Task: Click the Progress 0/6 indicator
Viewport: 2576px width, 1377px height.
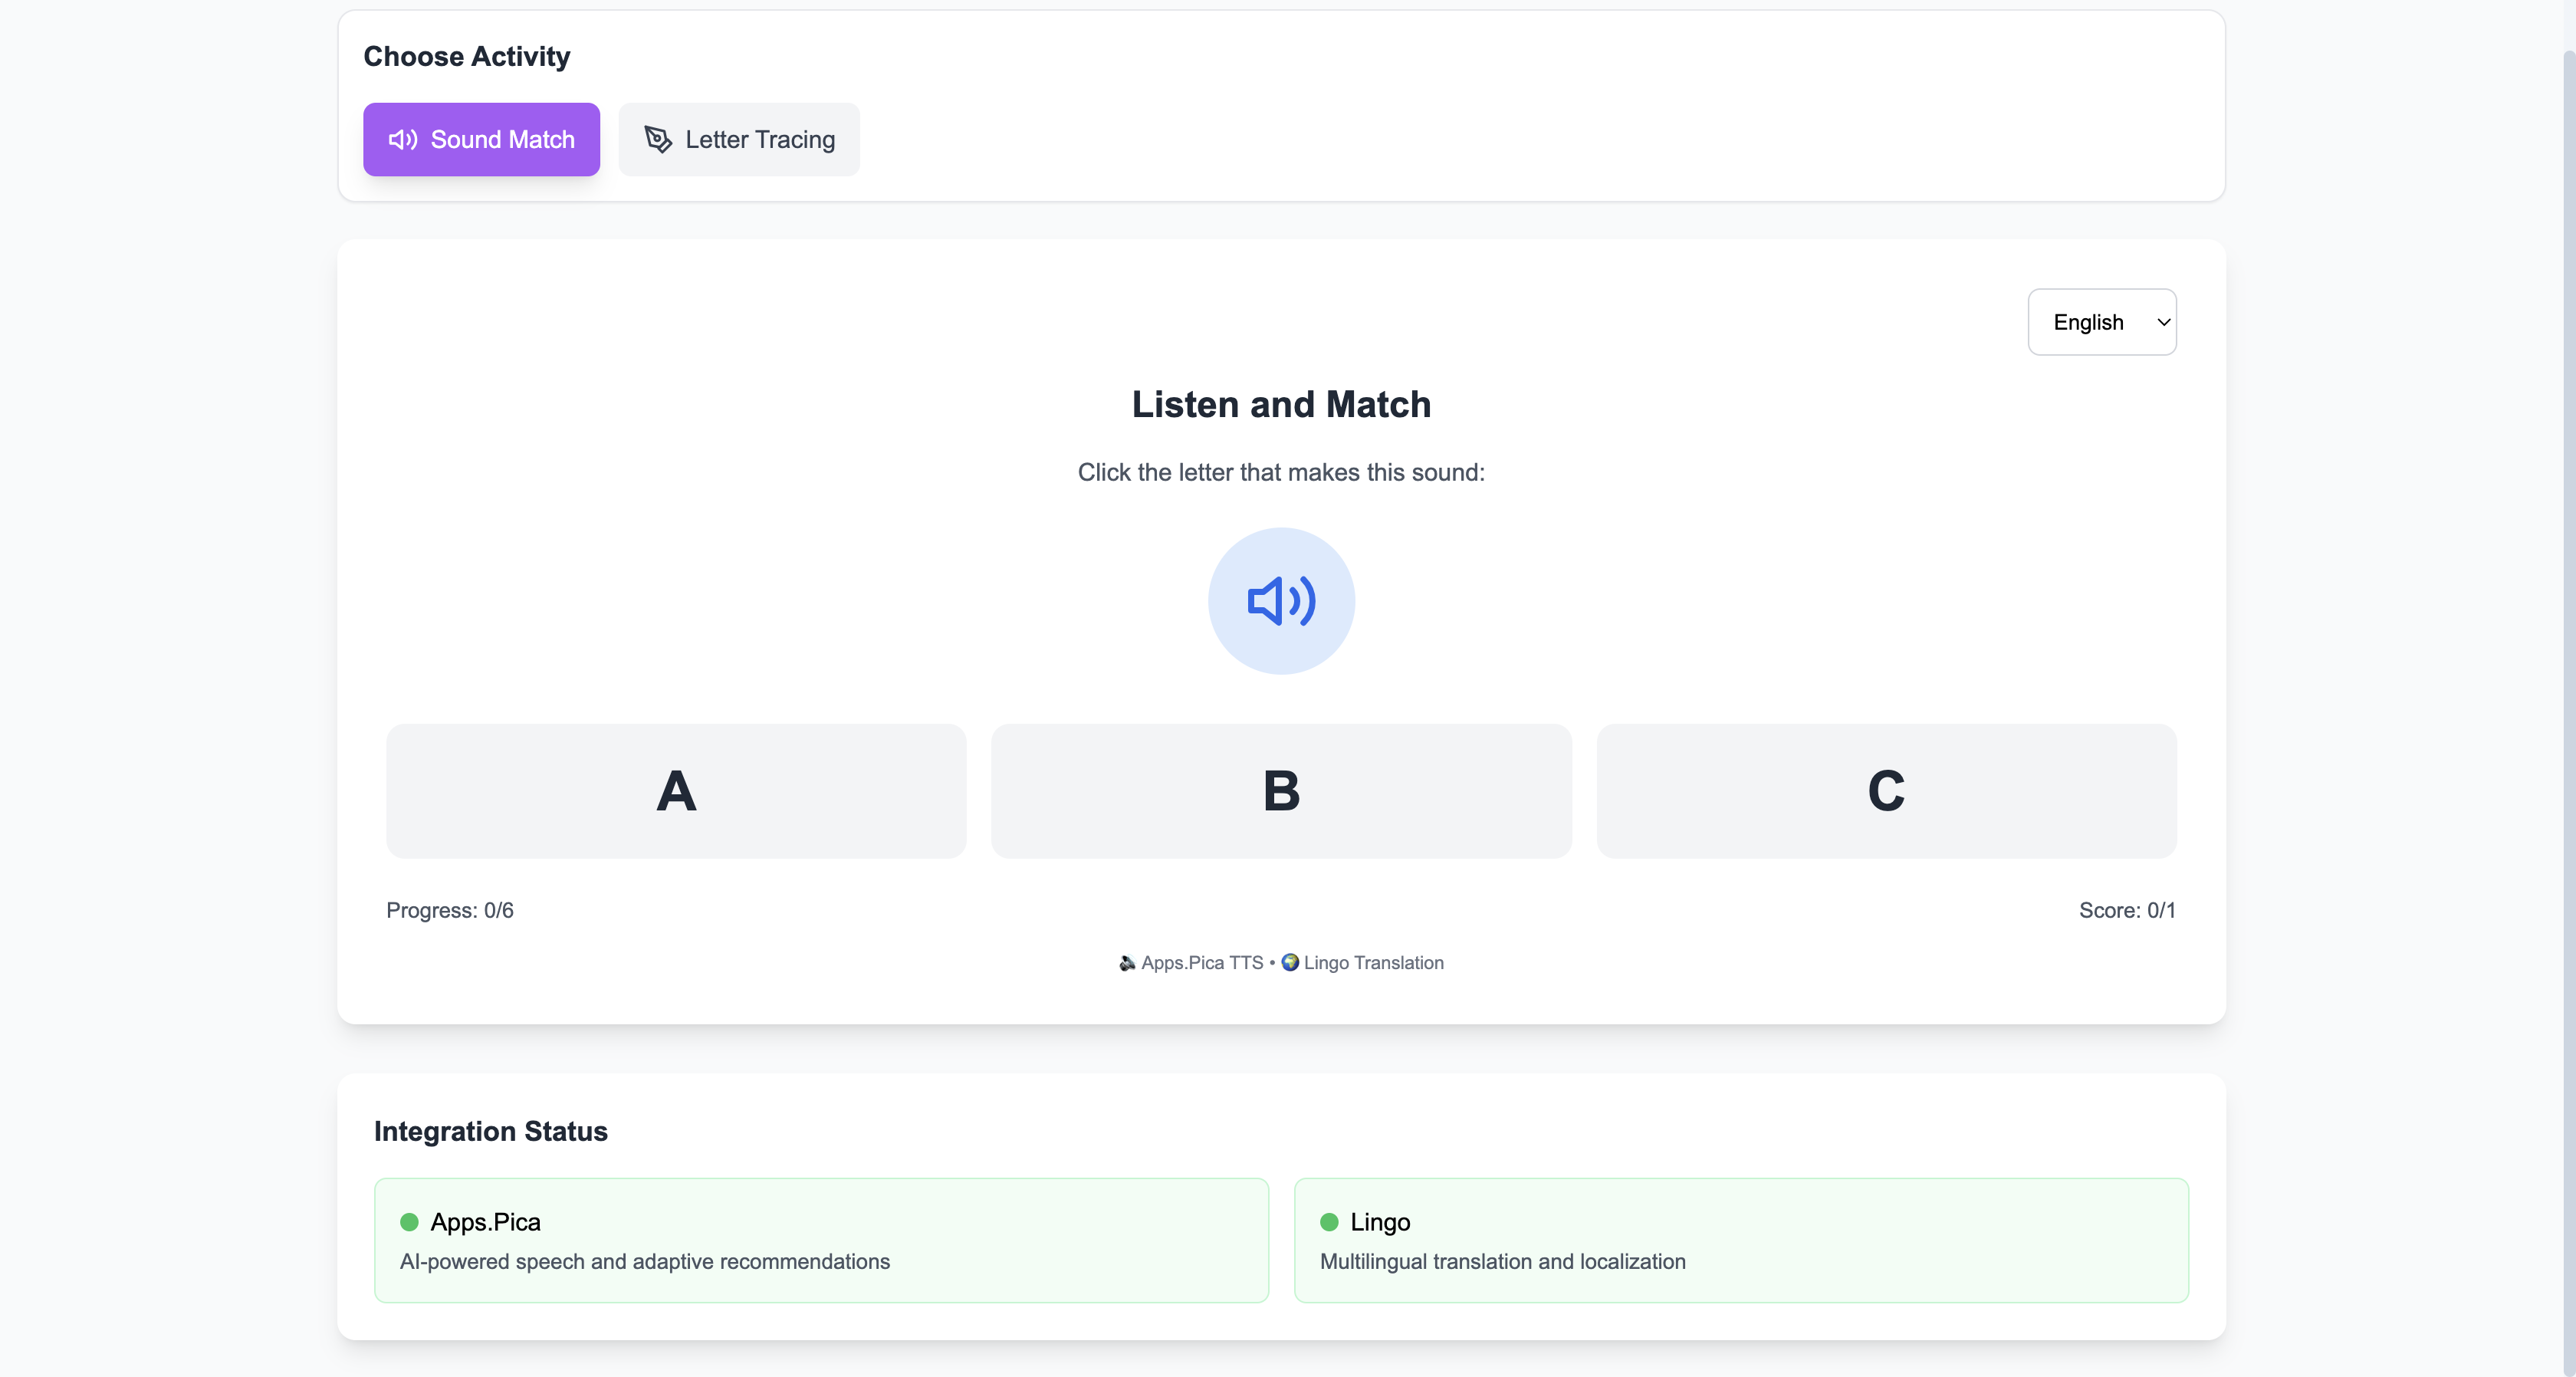Action: 450,910
